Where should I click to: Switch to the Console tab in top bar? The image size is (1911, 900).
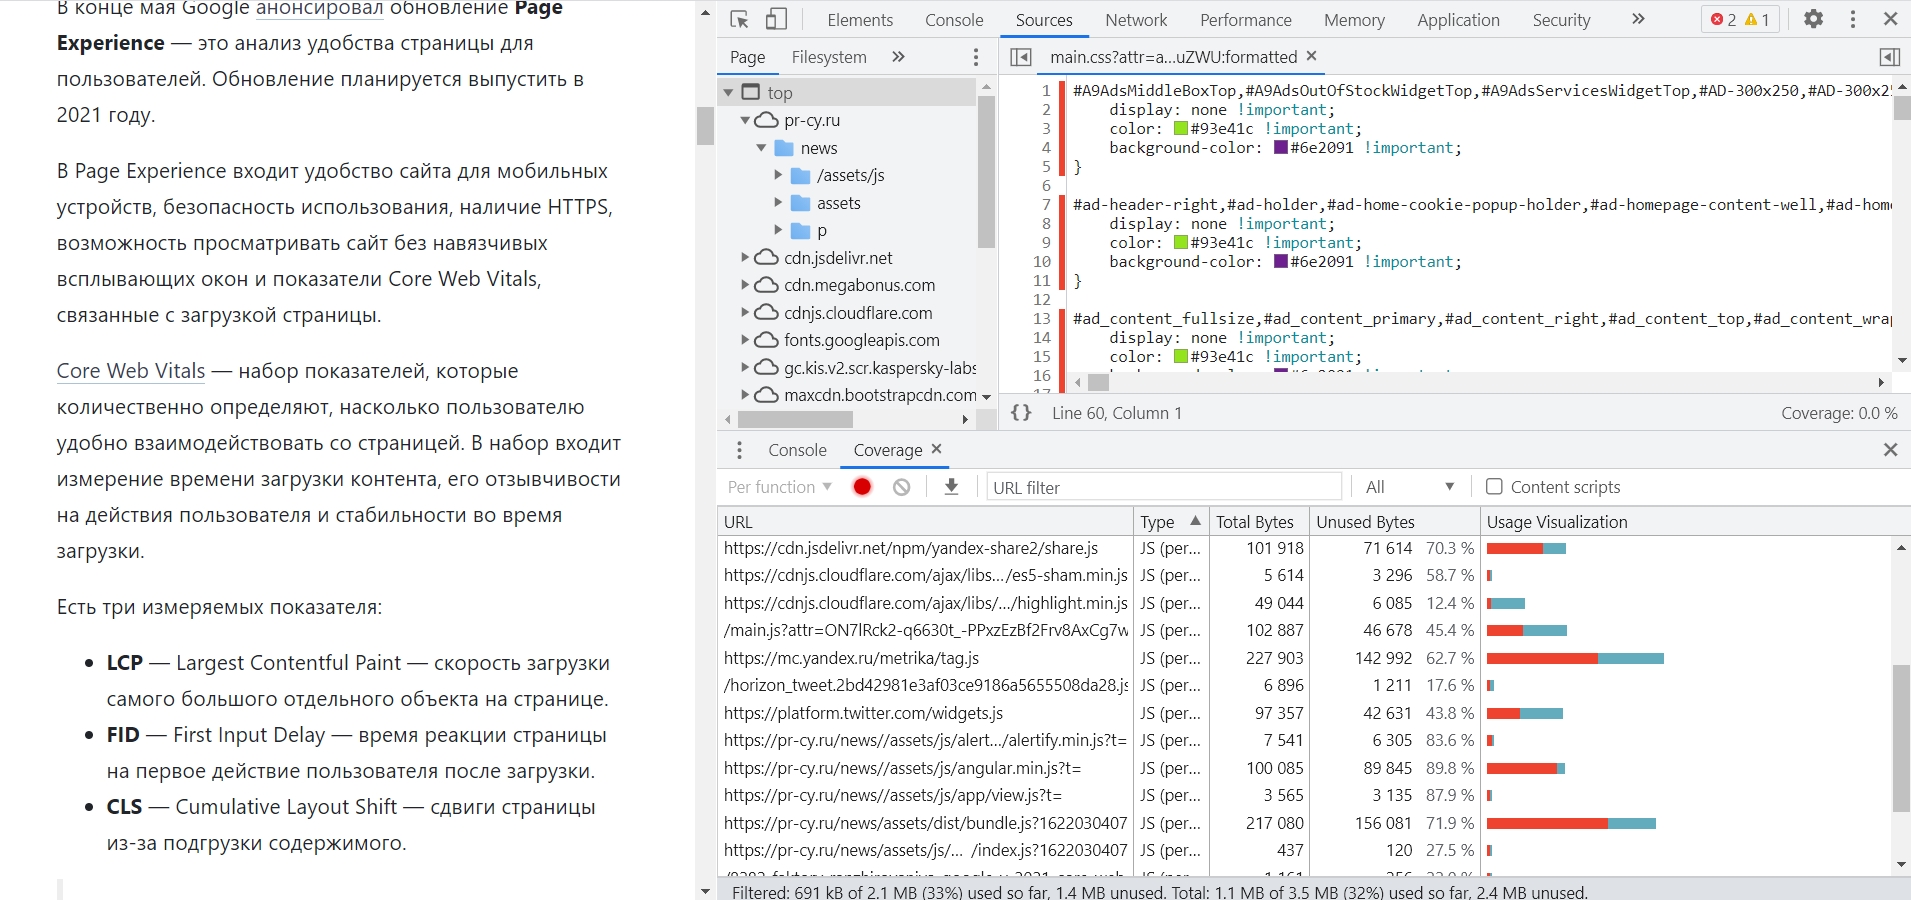pyautogui.click(x=954, y=20)
